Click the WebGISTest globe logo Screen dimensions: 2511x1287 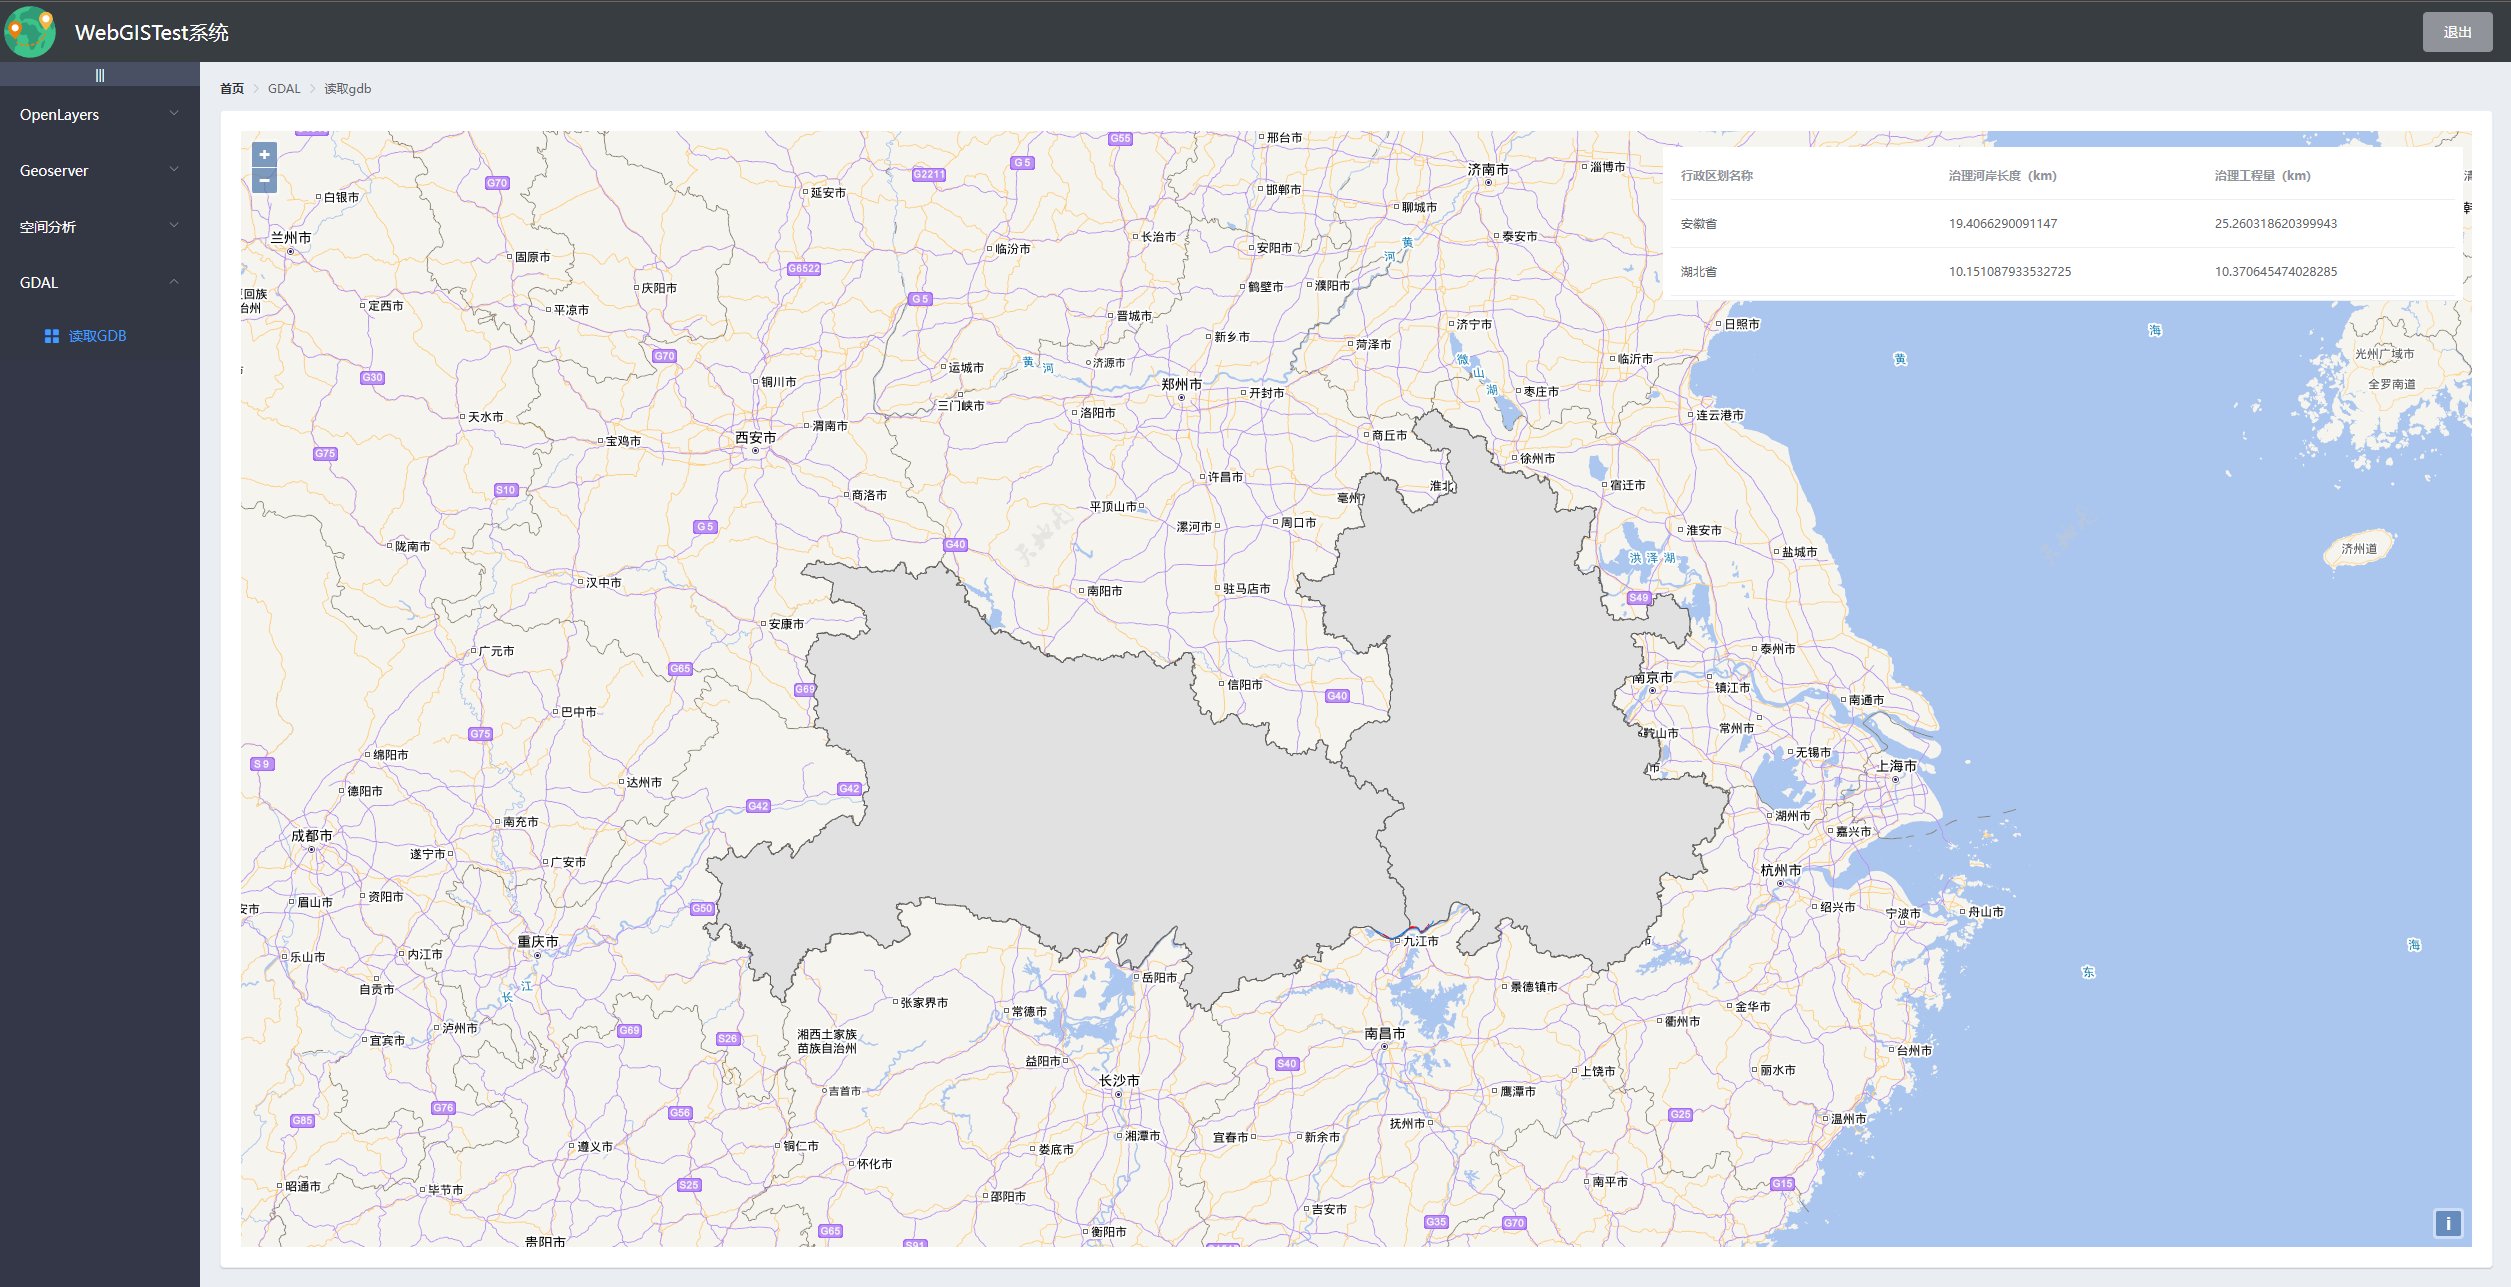[x=30, y=31]
